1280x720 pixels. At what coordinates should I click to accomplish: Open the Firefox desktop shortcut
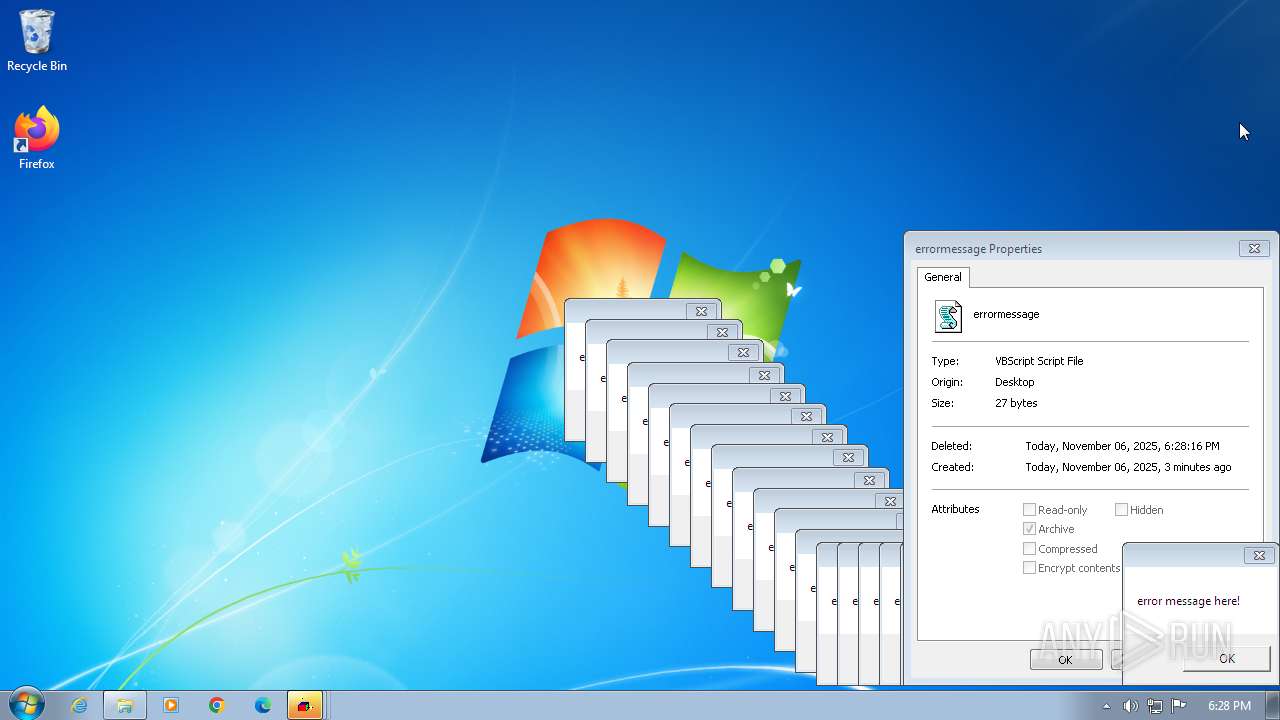pyautogui.click(x=37, y=138)
